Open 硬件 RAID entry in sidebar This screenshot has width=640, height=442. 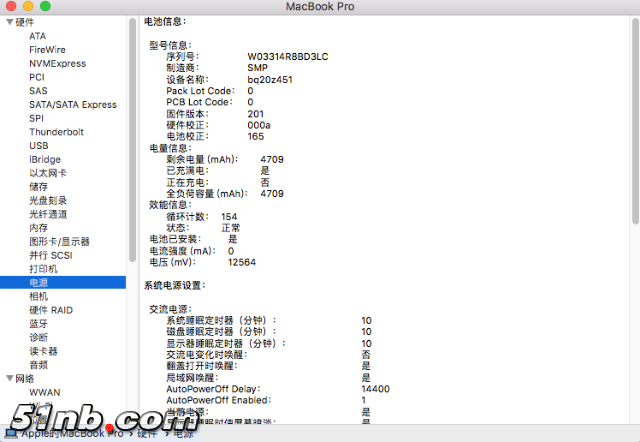pos(50,310)
